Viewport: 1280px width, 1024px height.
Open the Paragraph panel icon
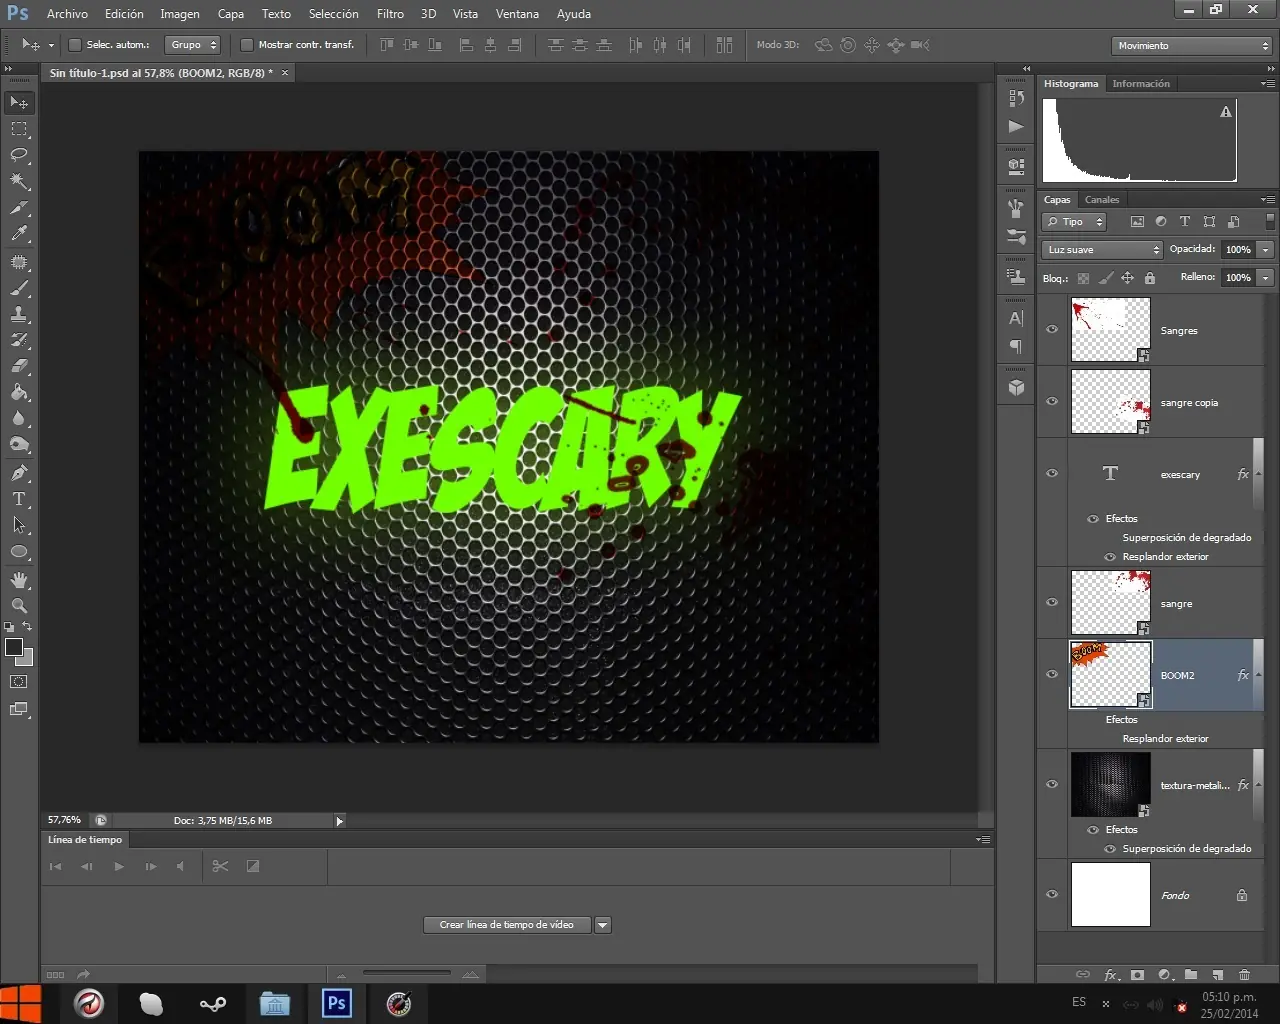(1016, 347)
